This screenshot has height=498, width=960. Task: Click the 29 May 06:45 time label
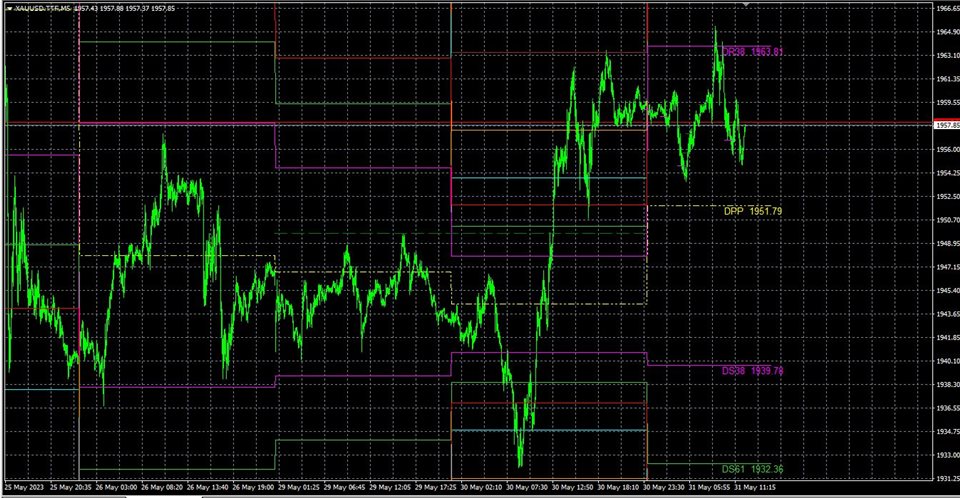pyautogui.click(x=344, y=488)
